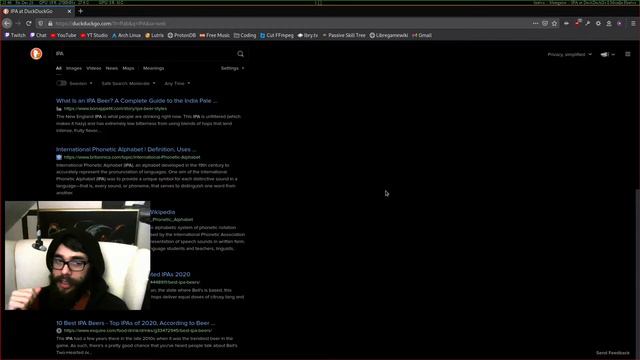Screen dimensions: 640x360
Task: Switch to the Images tab
Action: pos(74,69)
